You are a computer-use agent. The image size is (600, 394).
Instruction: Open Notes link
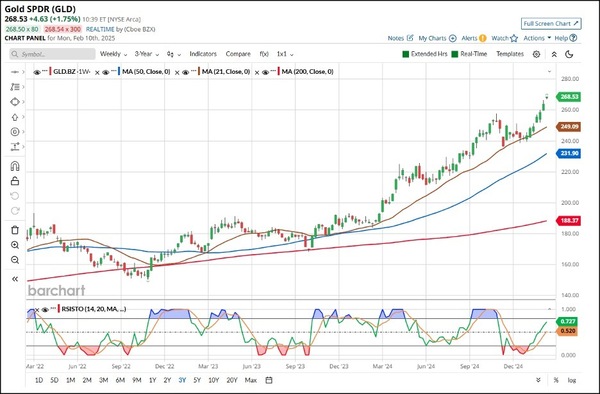click(x=400, y=38)
